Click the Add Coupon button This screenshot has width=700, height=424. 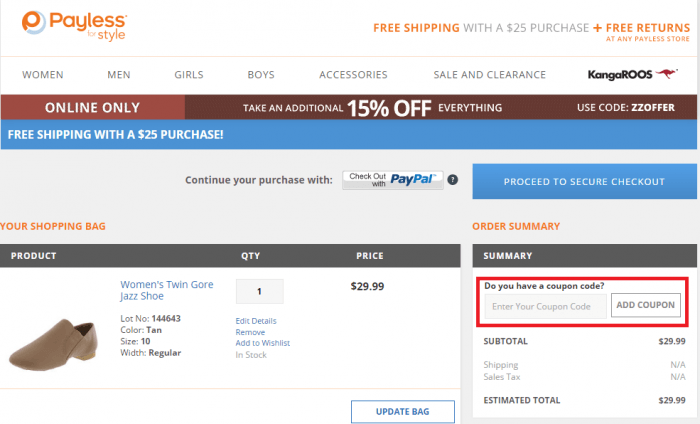[646, 305]
